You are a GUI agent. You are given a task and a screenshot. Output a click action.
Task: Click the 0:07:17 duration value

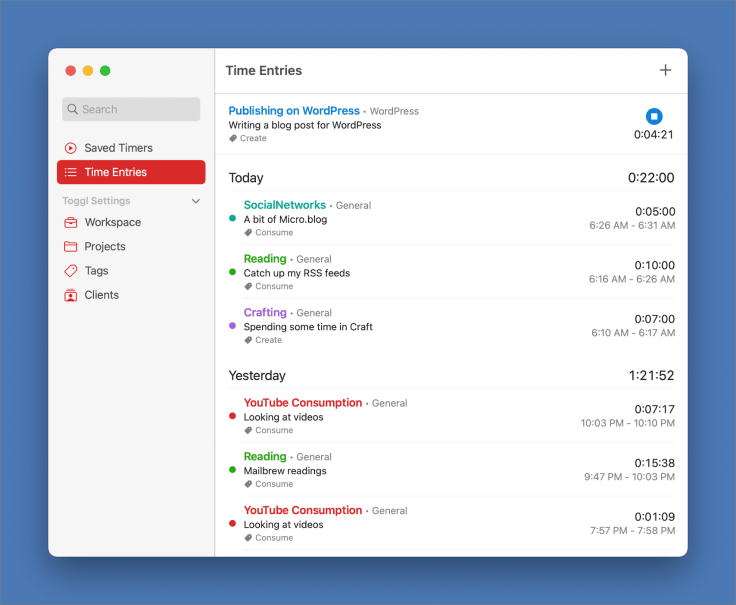[654, 409]
